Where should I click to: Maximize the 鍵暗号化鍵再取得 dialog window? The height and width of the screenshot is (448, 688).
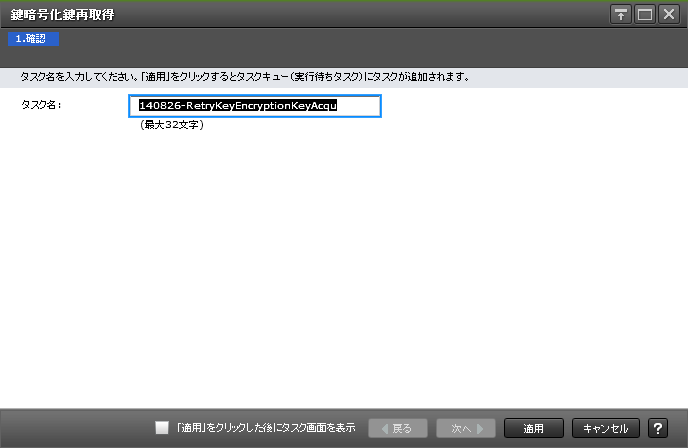click(645, 14)
